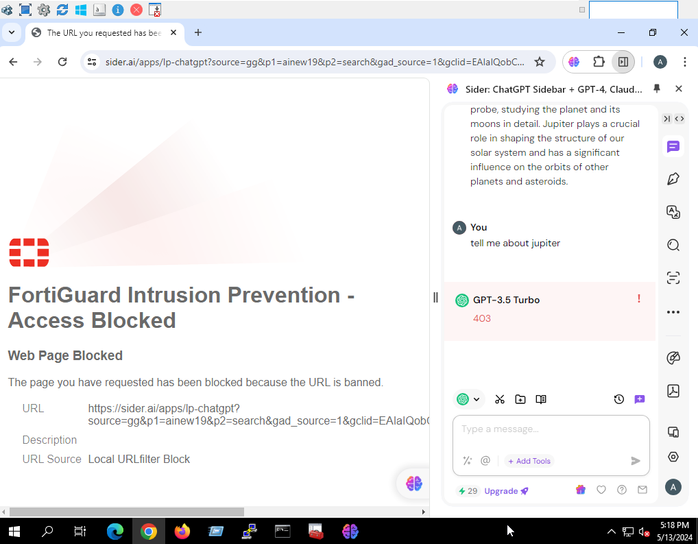Click the red exclamation error icon on GPT-3.5 Turbo
The height and width of the screenshot is (544, 698).
[639, 299]
